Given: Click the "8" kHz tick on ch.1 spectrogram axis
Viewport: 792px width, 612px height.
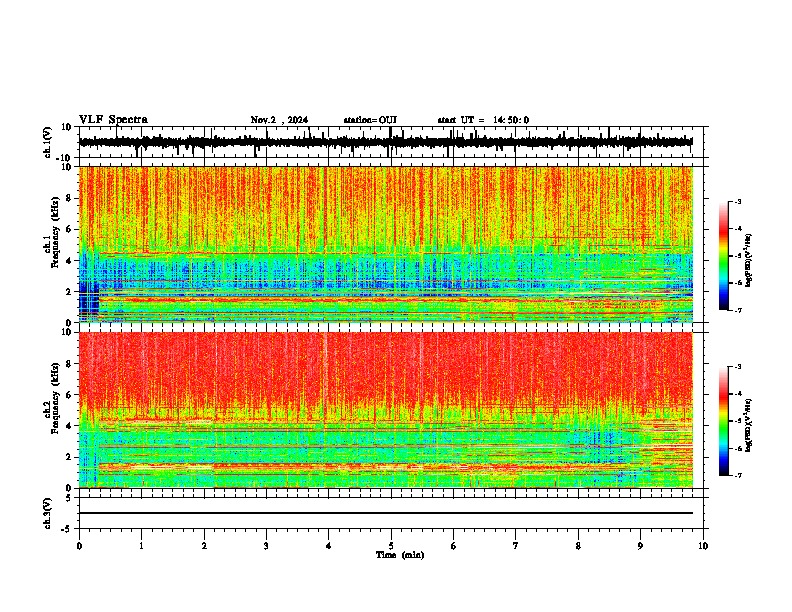Looking at the screenshot, I should tap(69, 198).
